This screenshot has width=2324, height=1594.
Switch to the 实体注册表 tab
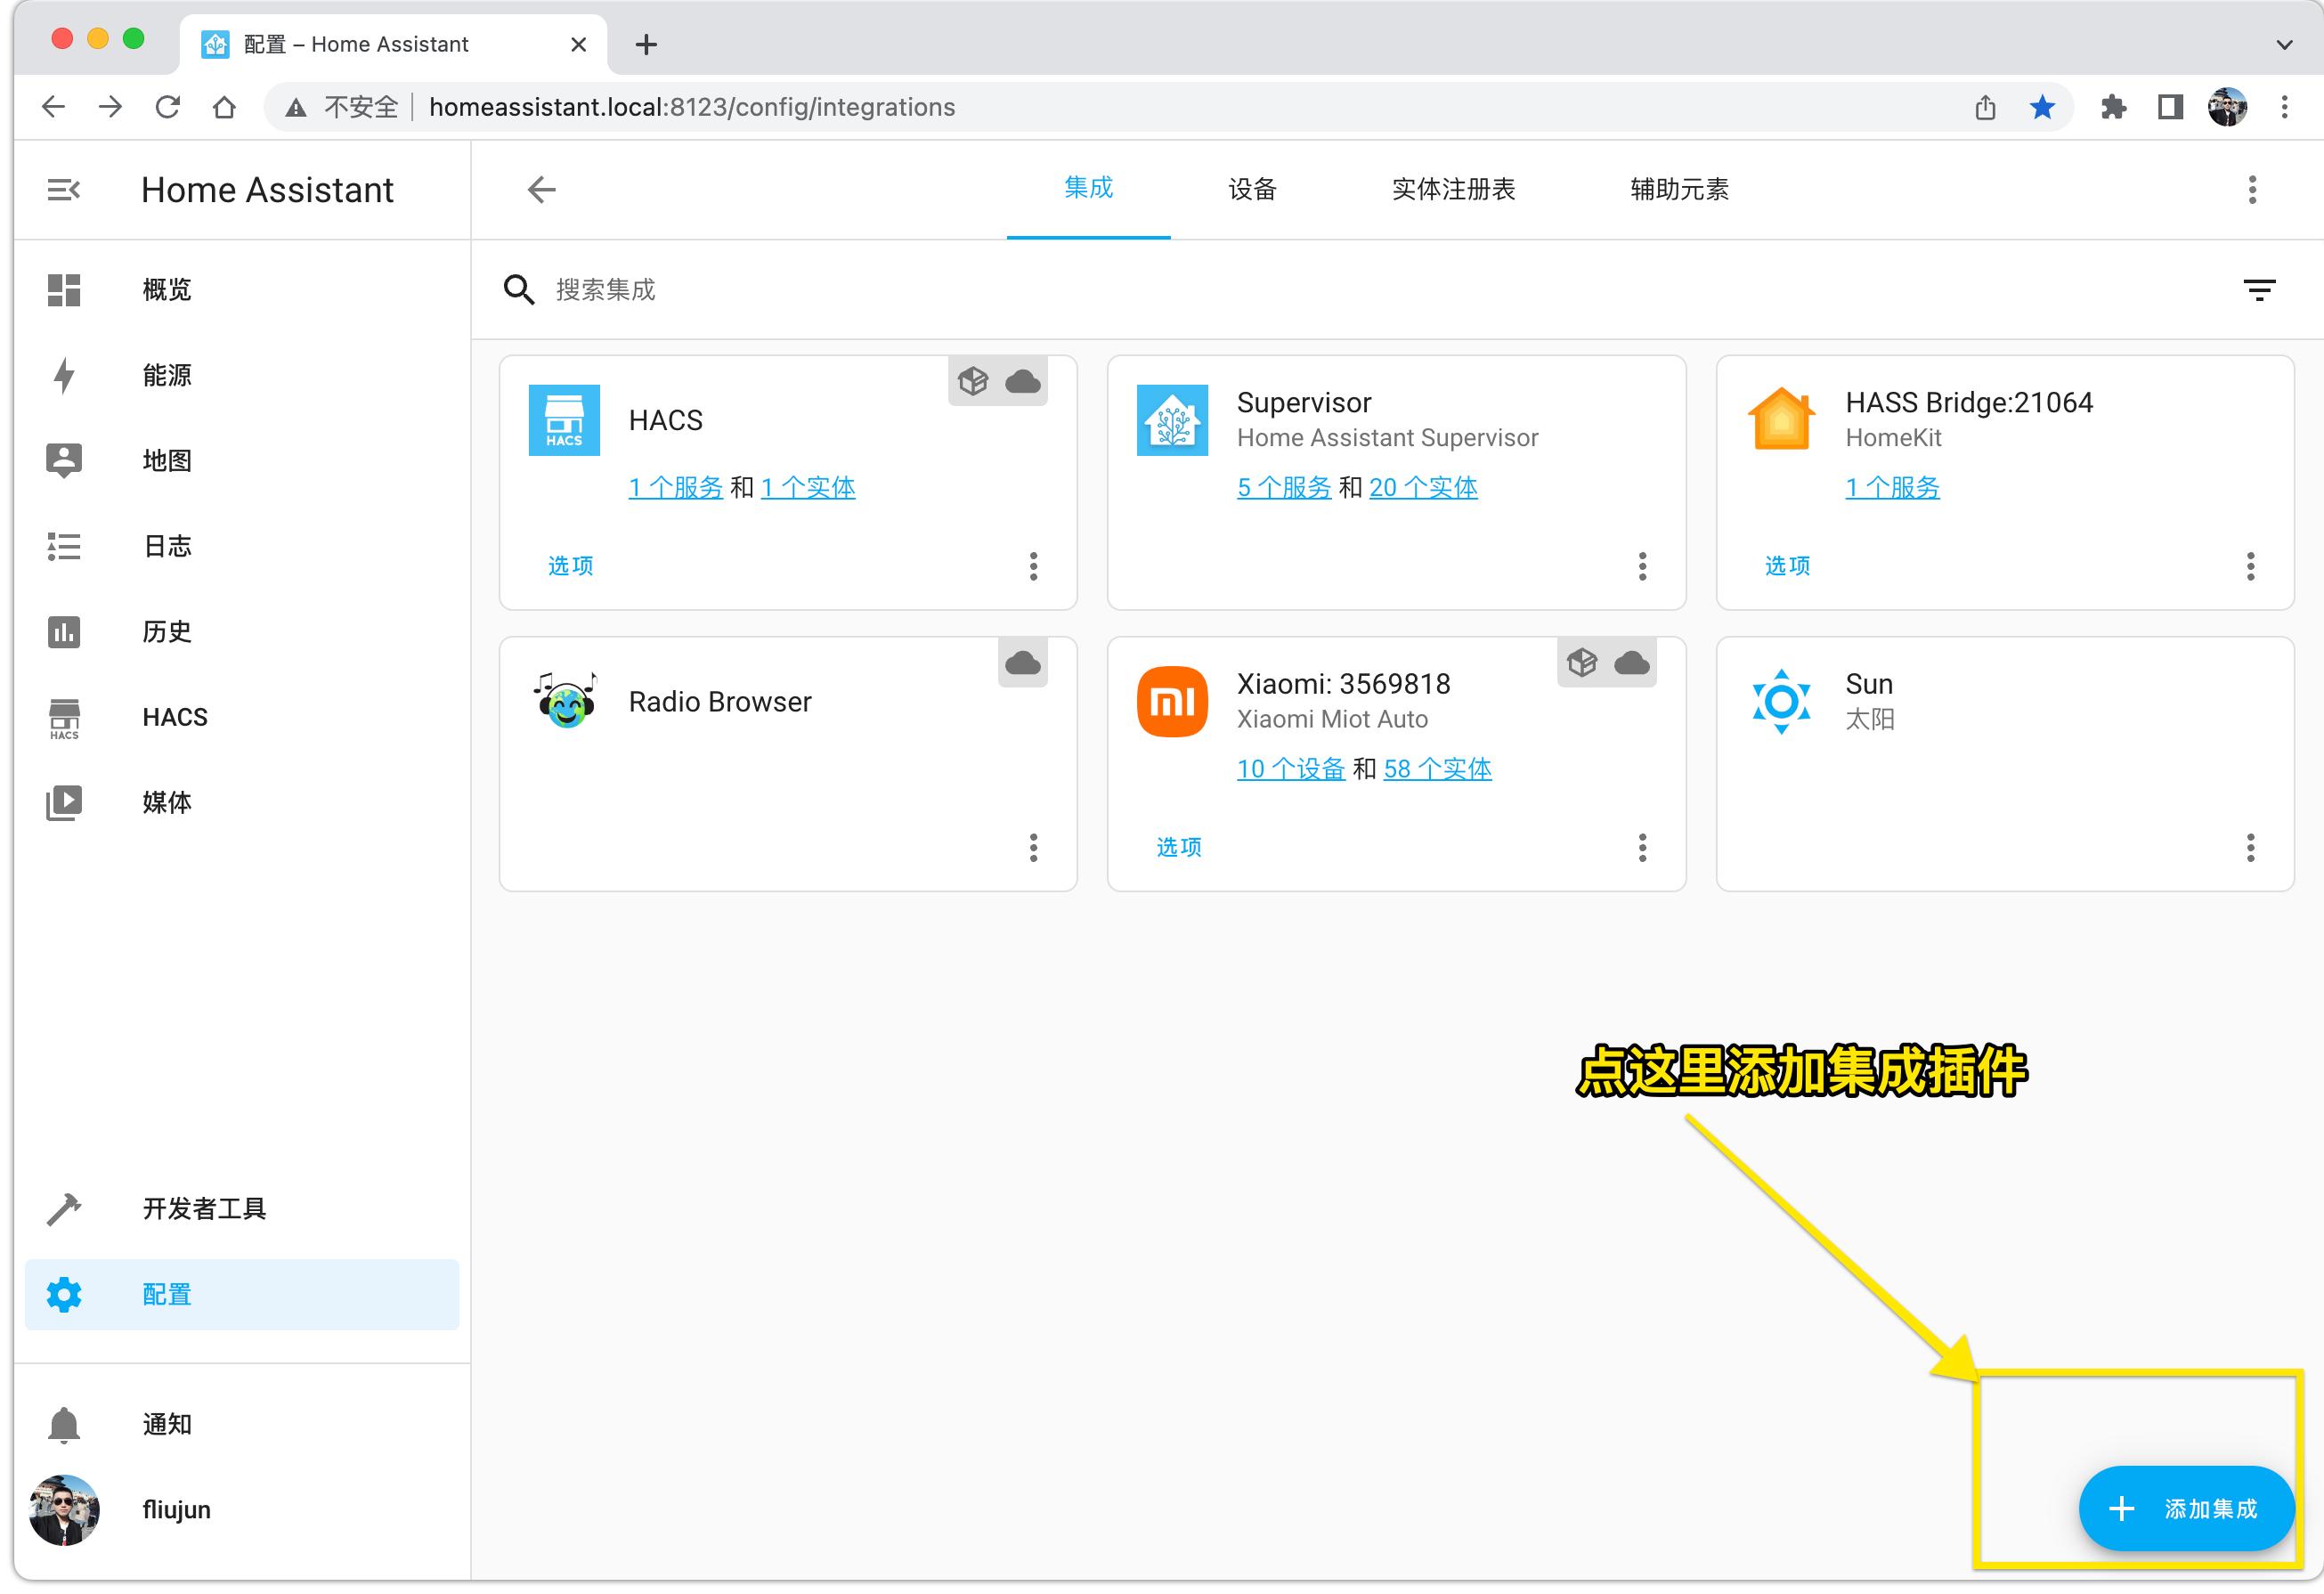click(x=1453, y=189)
